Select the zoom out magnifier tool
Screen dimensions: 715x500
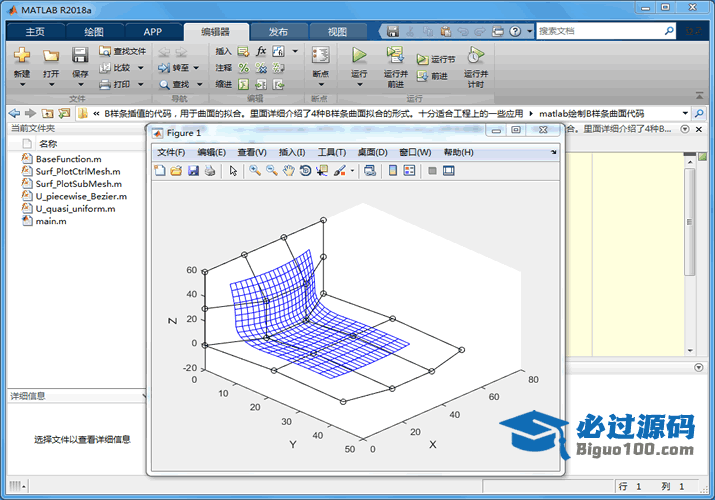point(272,171)
